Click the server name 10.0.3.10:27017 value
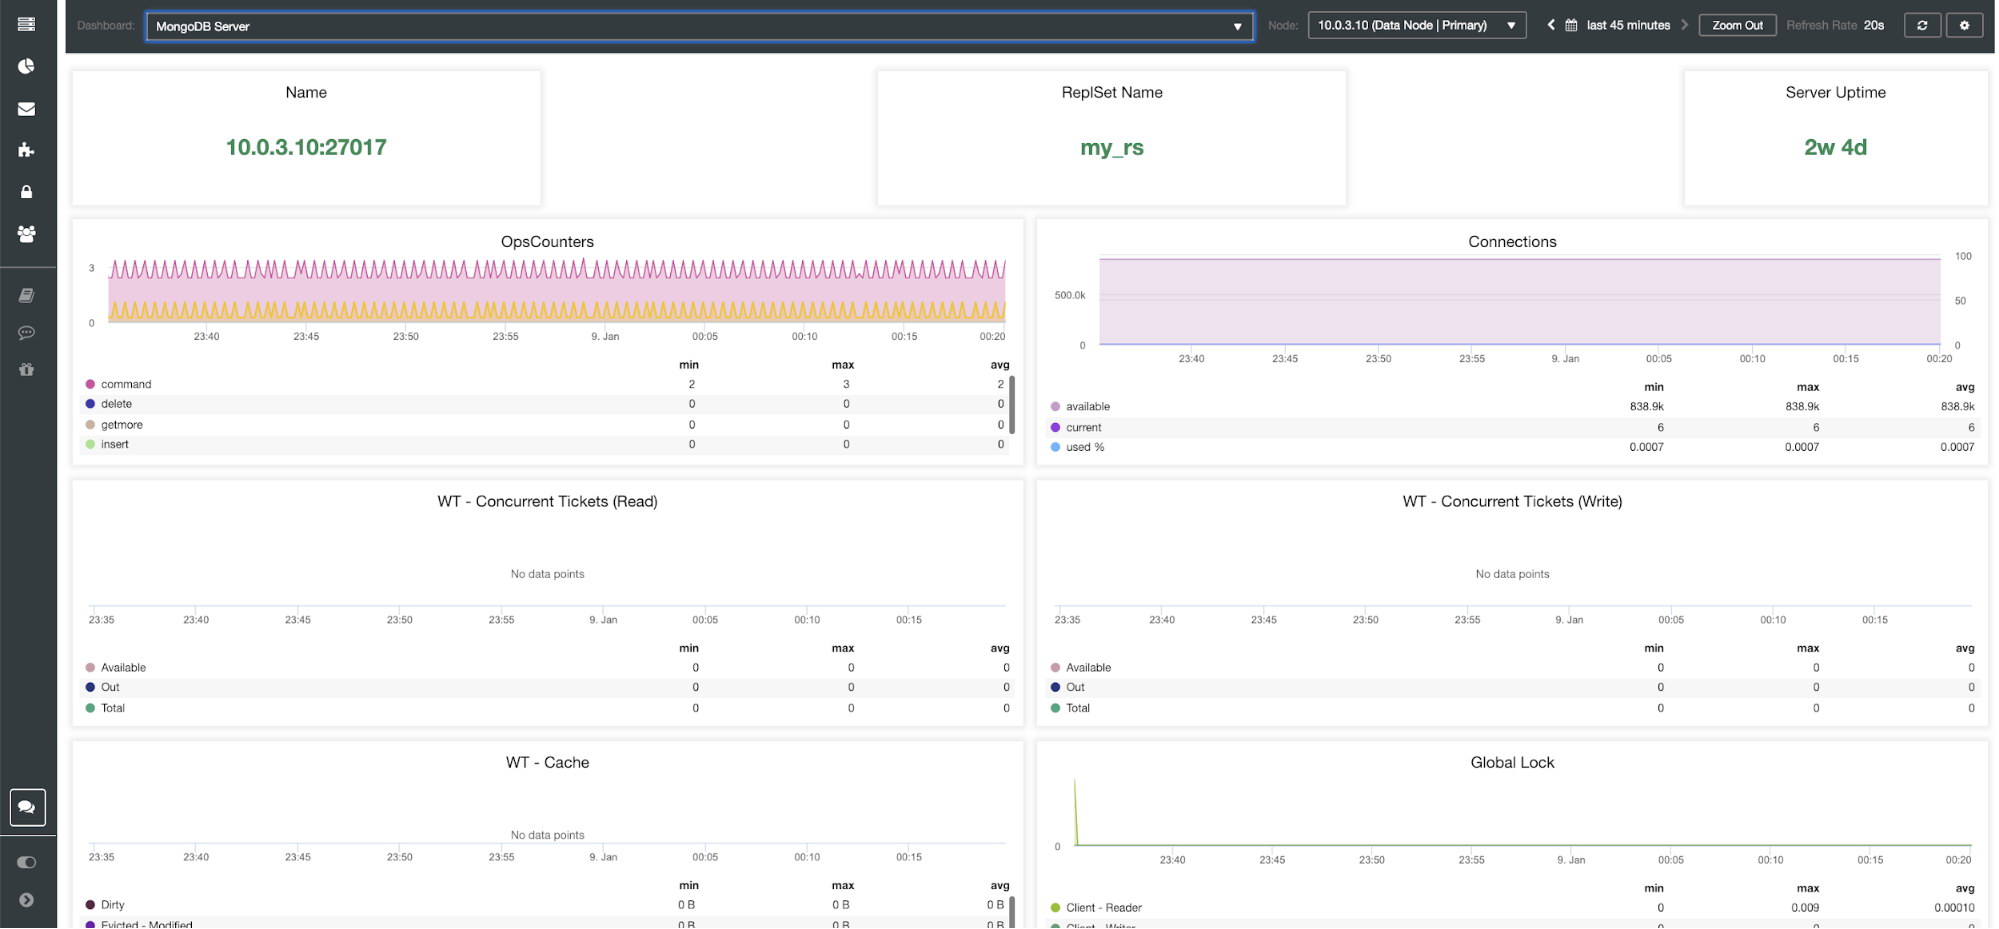 [x=306, y=147]
